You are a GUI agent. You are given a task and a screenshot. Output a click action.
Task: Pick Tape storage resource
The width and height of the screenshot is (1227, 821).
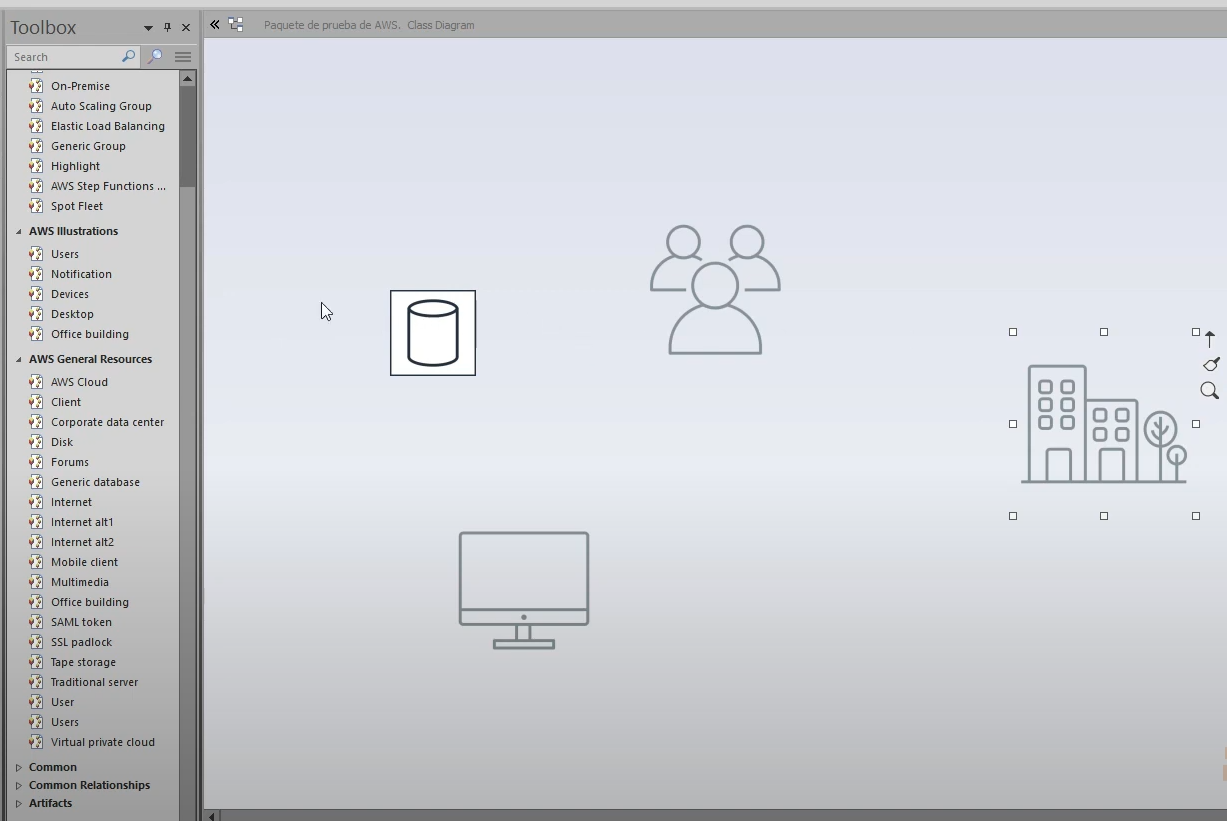coord(83,662)
